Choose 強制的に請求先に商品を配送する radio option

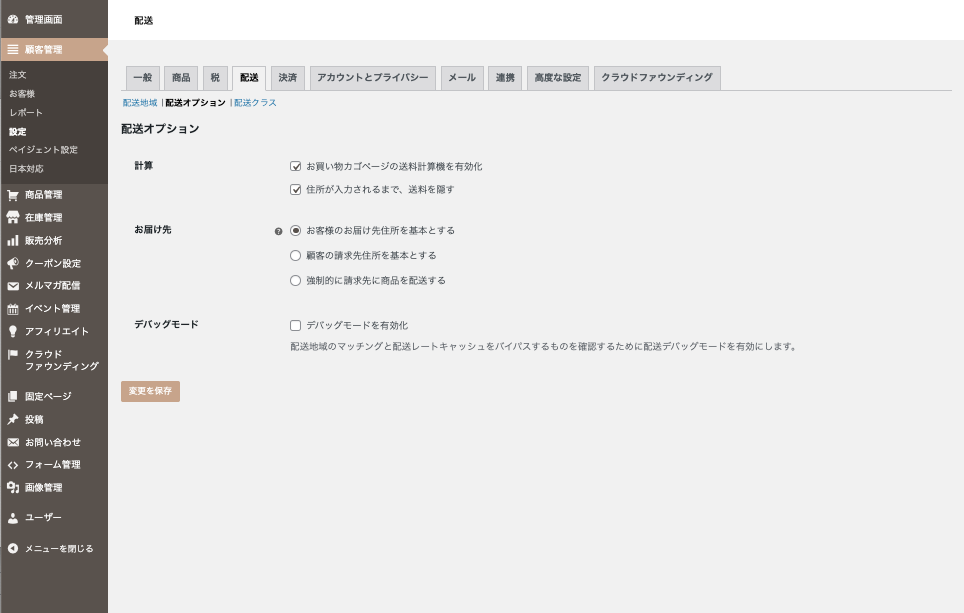[x=295, y=281]
